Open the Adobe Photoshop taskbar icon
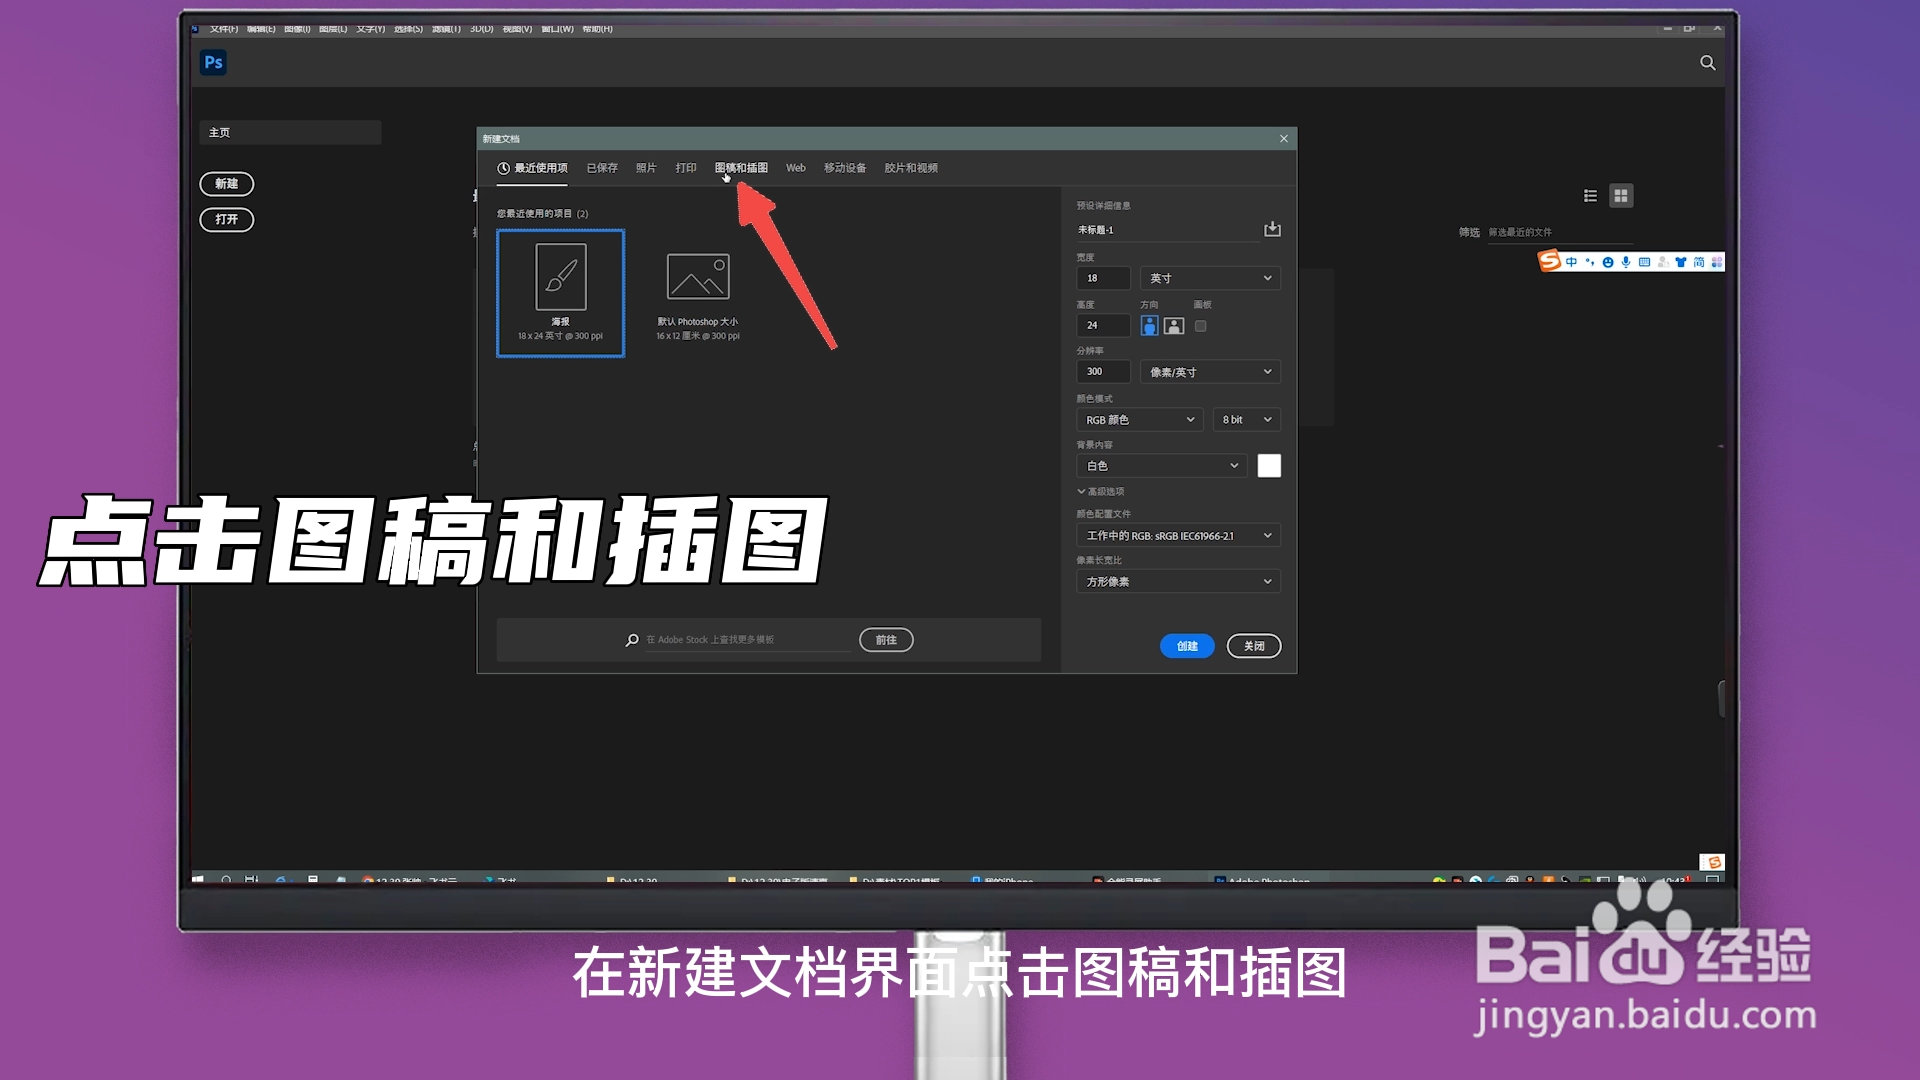 (1220, 881)
